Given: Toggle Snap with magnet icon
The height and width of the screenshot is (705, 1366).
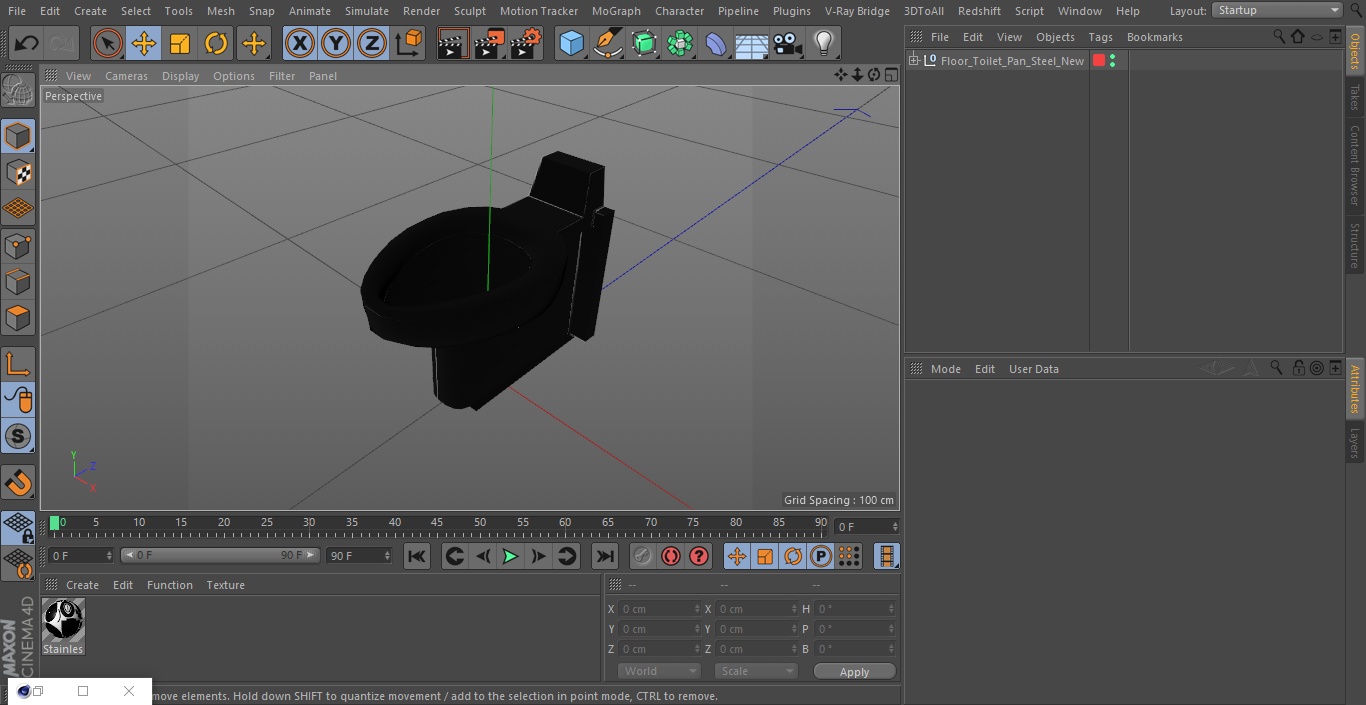Looking at the screenshot, I should coord(18,483).
